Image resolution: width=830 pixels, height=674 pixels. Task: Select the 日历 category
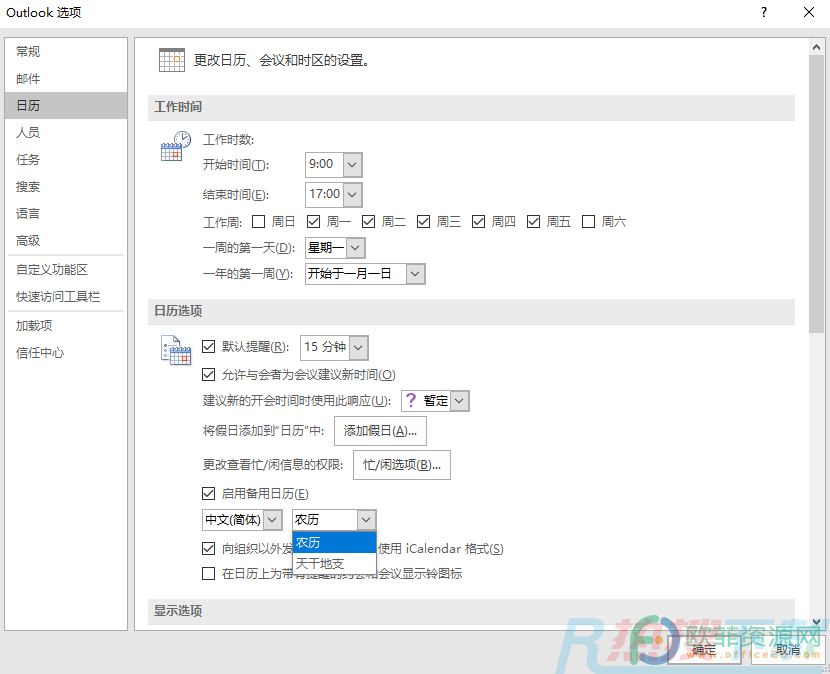pos(66,105)
